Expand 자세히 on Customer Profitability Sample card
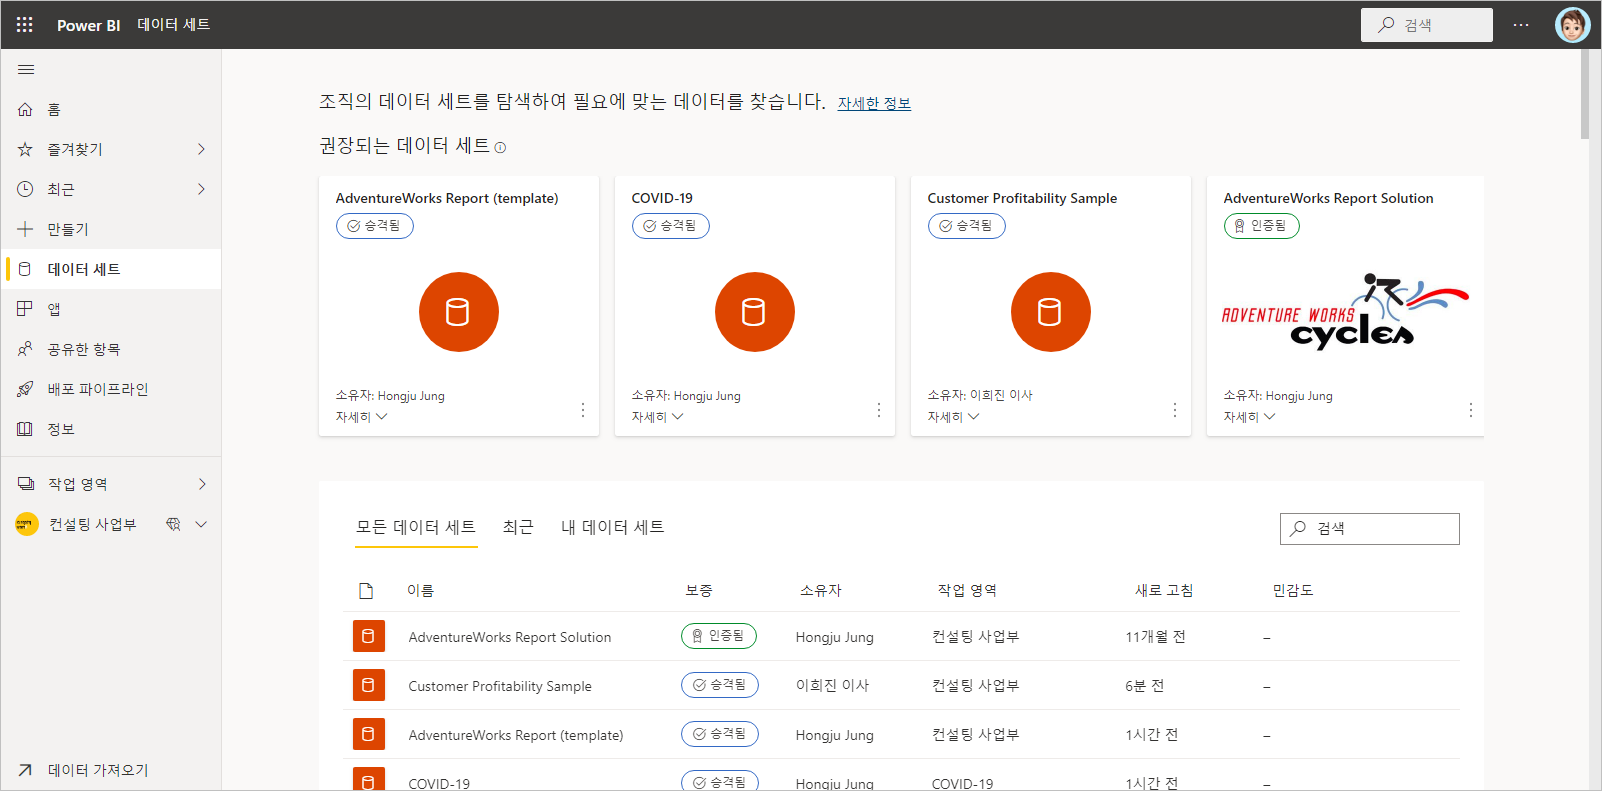This screenshot has height=791, width=1602. tap(953, 417)
